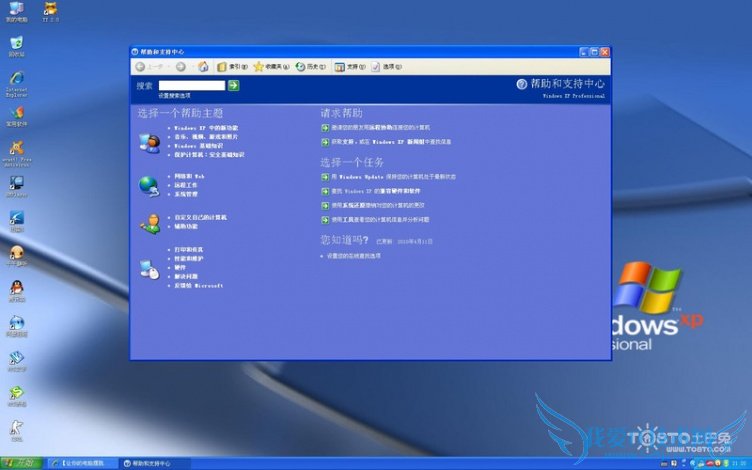Image resolution: width=752 pixels, height=470 pixels.
Task: Click green arrow beside get support newsgroups
Action: (x=325, y=142)
